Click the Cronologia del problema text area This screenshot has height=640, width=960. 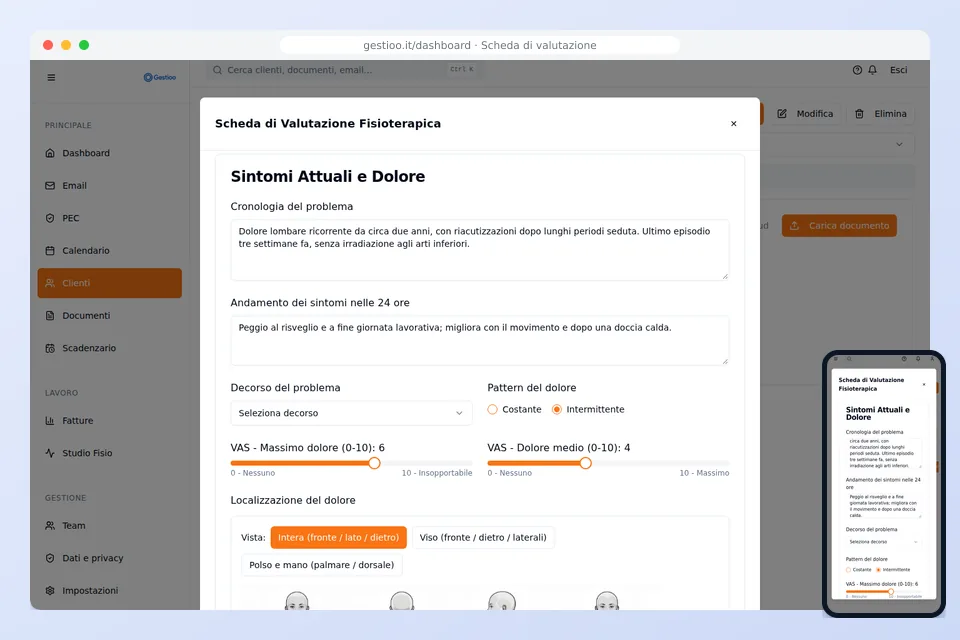(480, 250)
